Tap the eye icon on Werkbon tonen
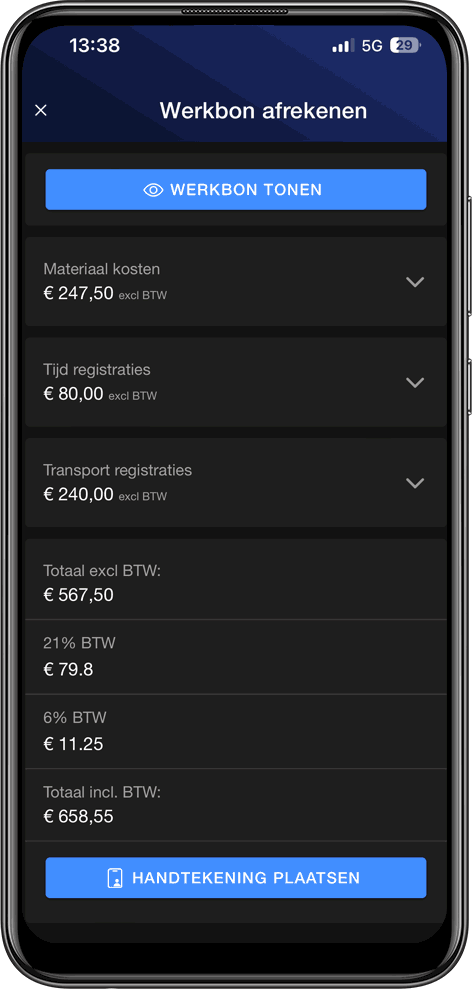This screenshot has width=472, height=989. click(x=153, y=190)
